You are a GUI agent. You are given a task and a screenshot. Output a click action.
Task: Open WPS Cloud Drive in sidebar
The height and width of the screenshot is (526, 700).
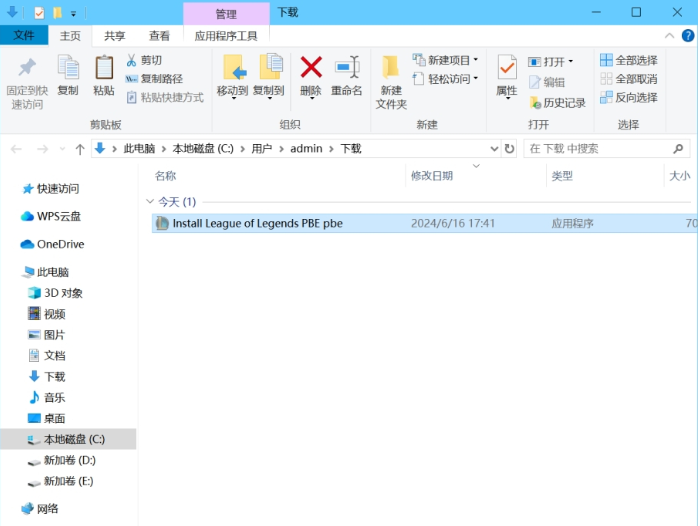(x=51, y=216)
